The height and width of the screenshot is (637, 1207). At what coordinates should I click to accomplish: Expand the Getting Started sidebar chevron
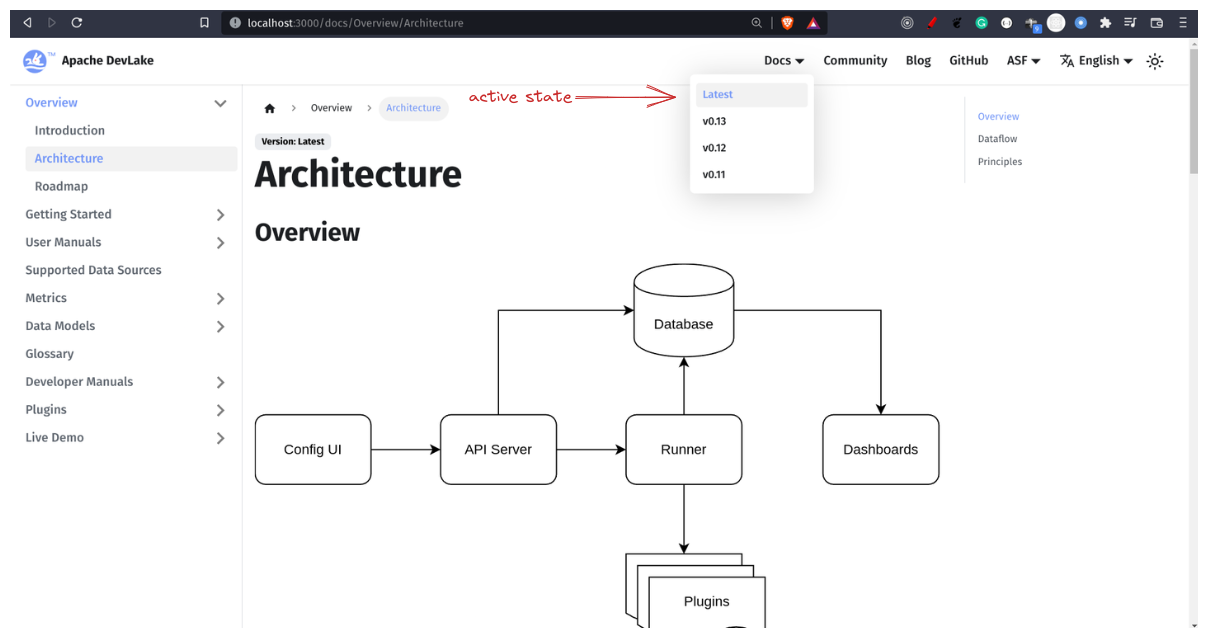coord(221,215)
